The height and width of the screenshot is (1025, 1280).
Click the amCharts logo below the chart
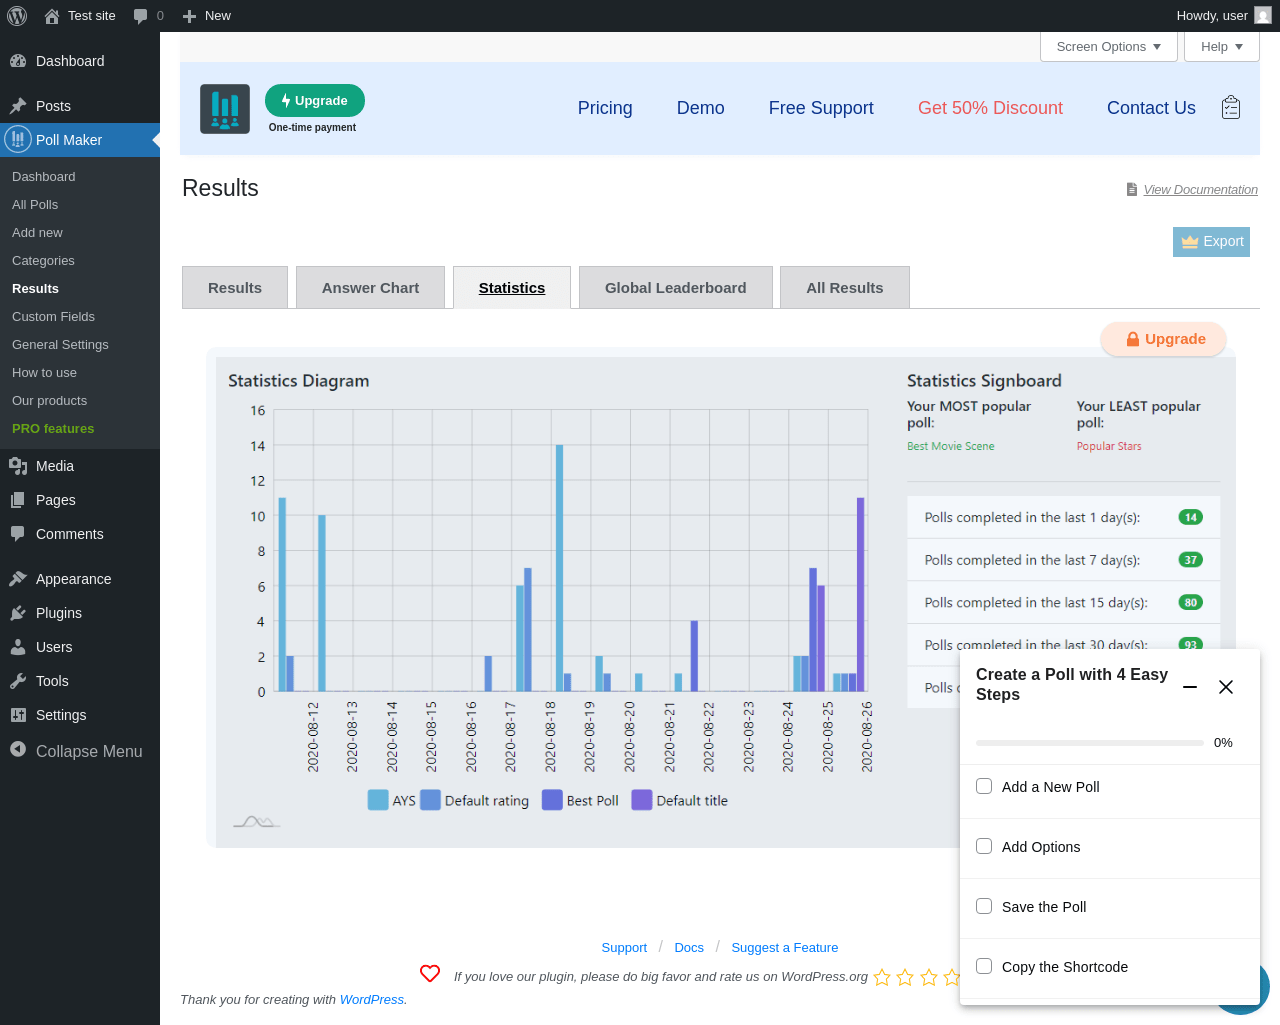[x=256, y=822]
